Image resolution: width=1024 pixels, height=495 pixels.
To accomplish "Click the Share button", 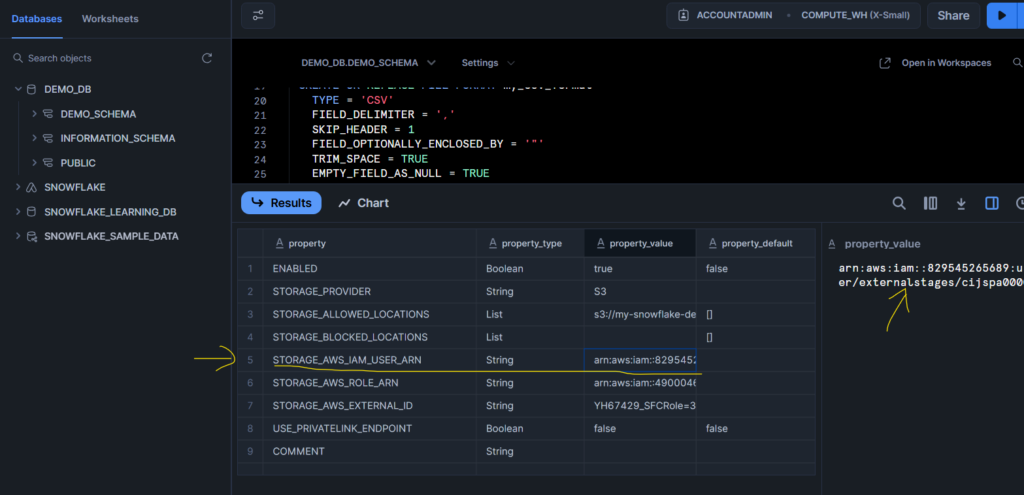I will click(953, 16).
